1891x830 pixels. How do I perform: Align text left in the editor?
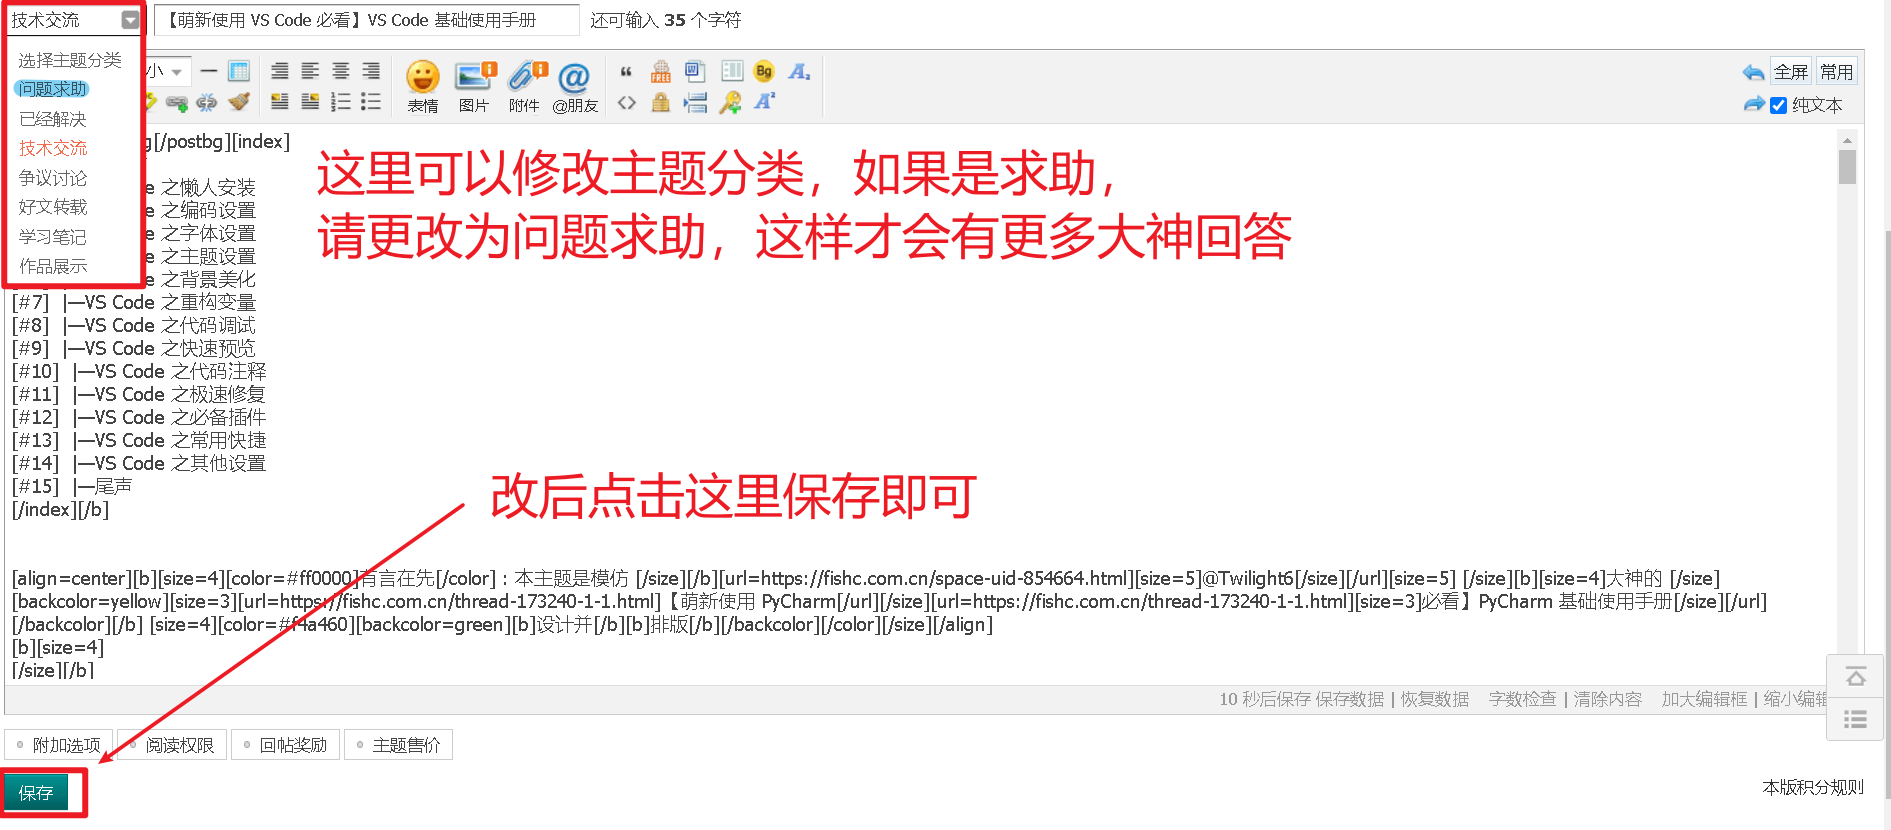(310, 71)
